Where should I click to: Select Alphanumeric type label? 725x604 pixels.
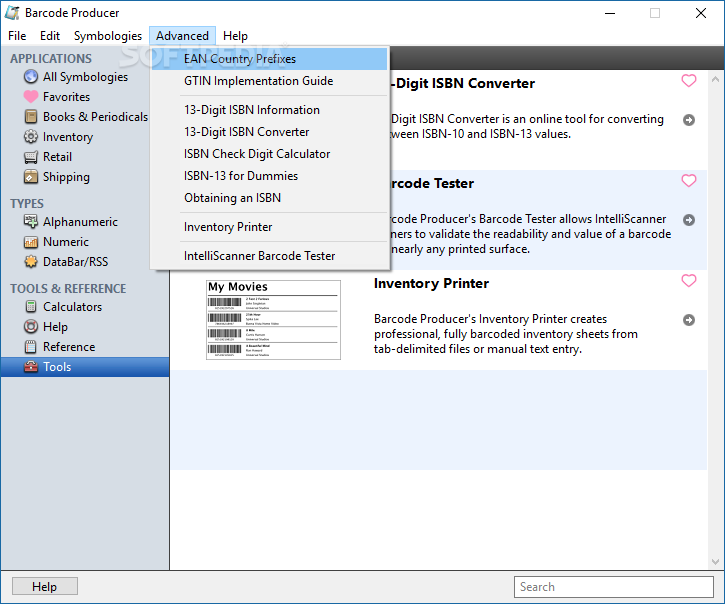pyautogui.click(x=80, y=222)
